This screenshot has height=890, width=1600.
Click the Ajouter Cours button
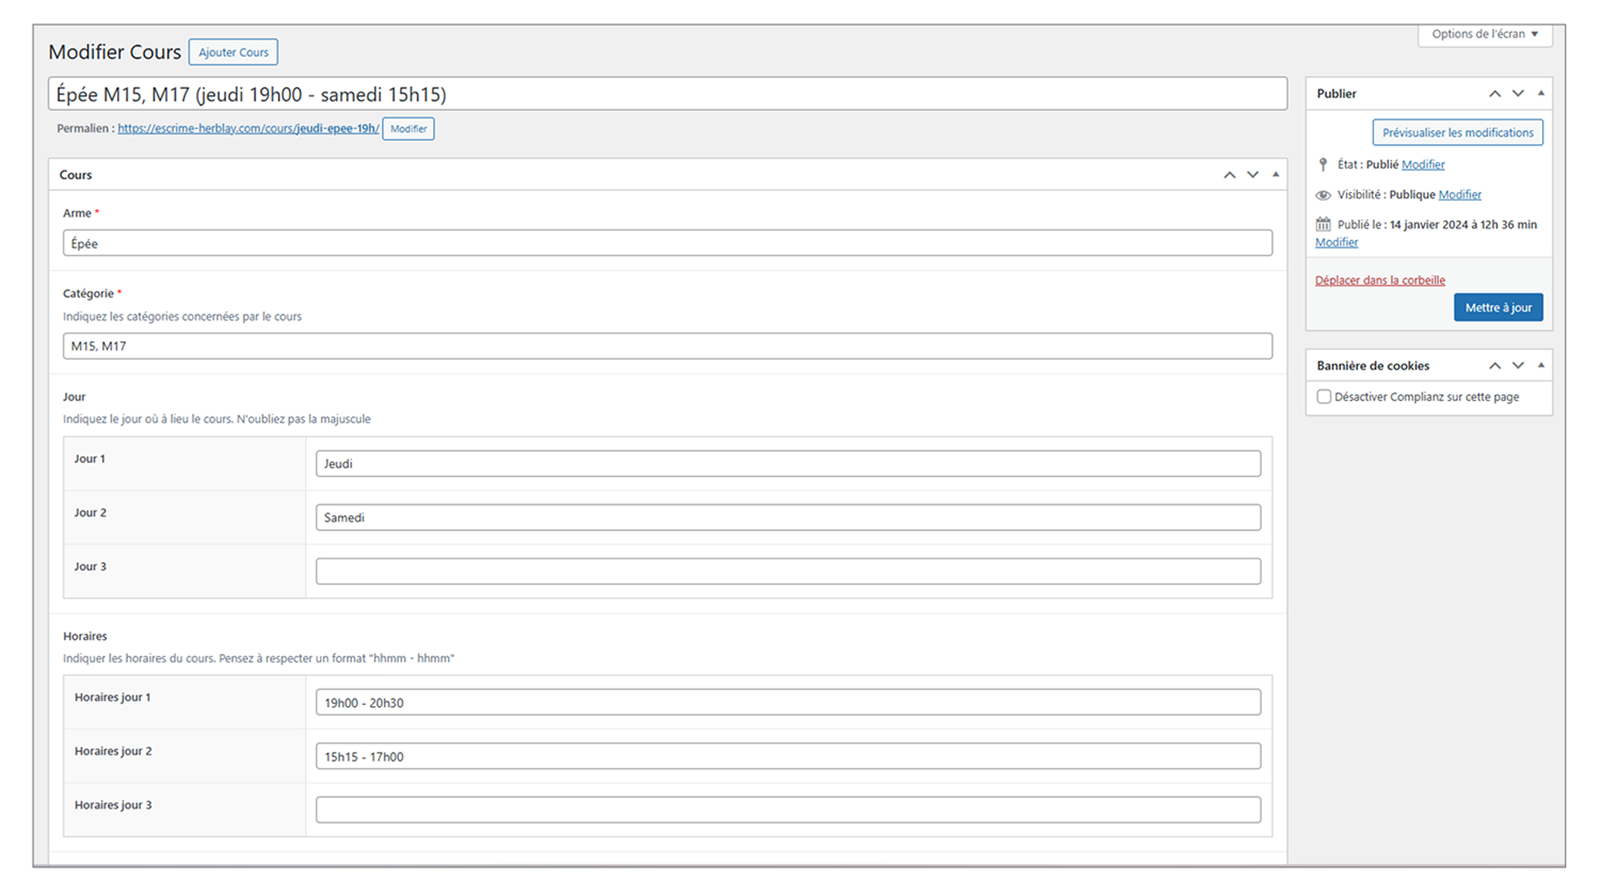click(x=233, y=52)
